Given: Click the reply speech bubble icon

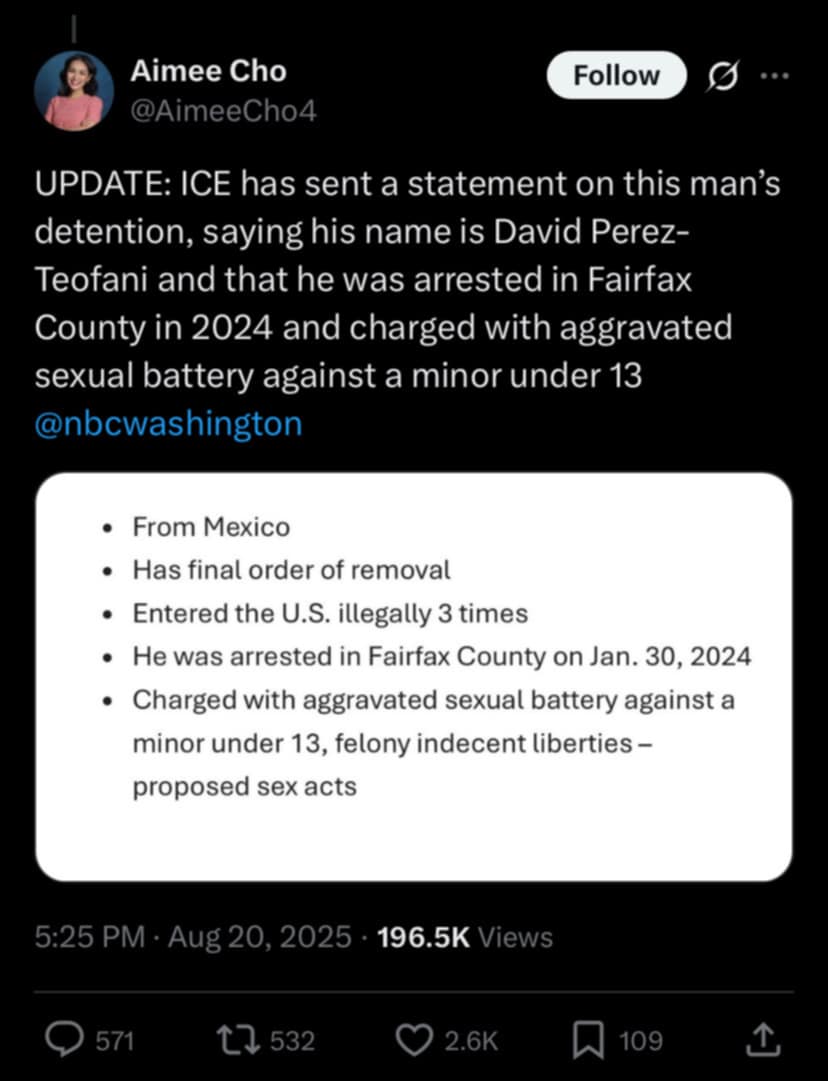Looking at the screenshot, I should tap(64, 1040).
